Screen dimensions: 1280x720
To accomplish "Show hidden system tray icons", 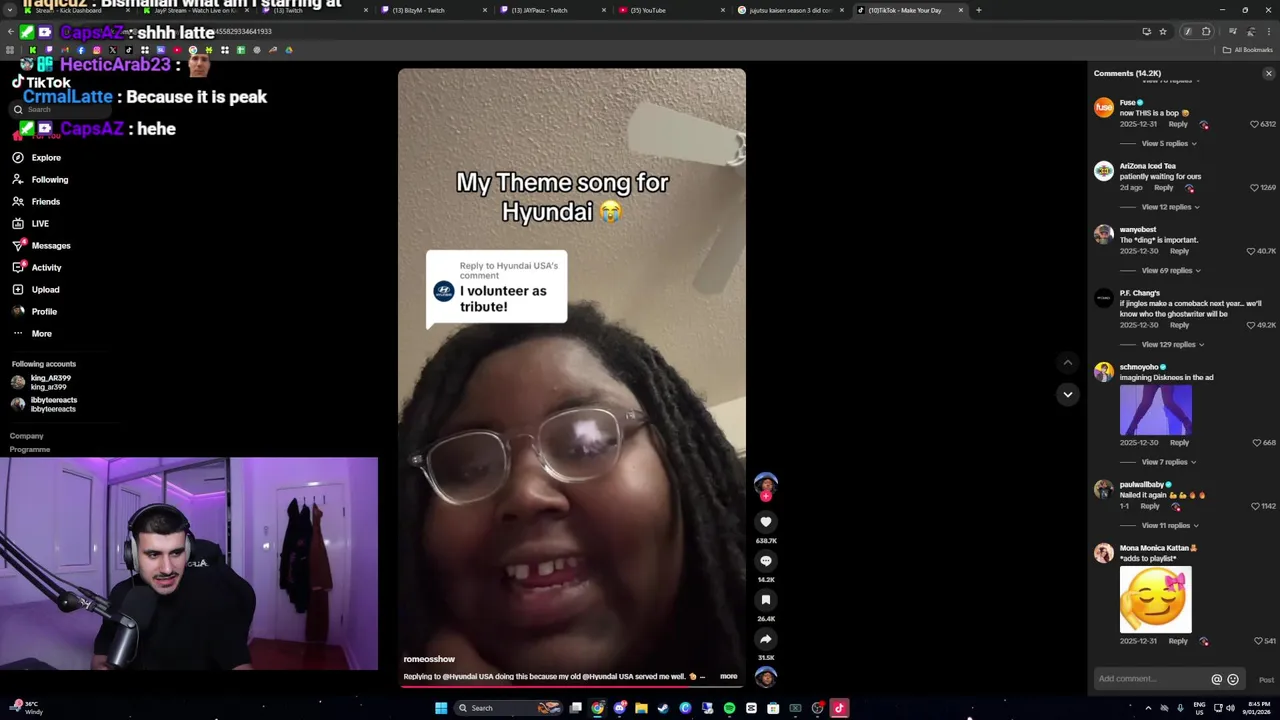I will [x=1148, y=708].
